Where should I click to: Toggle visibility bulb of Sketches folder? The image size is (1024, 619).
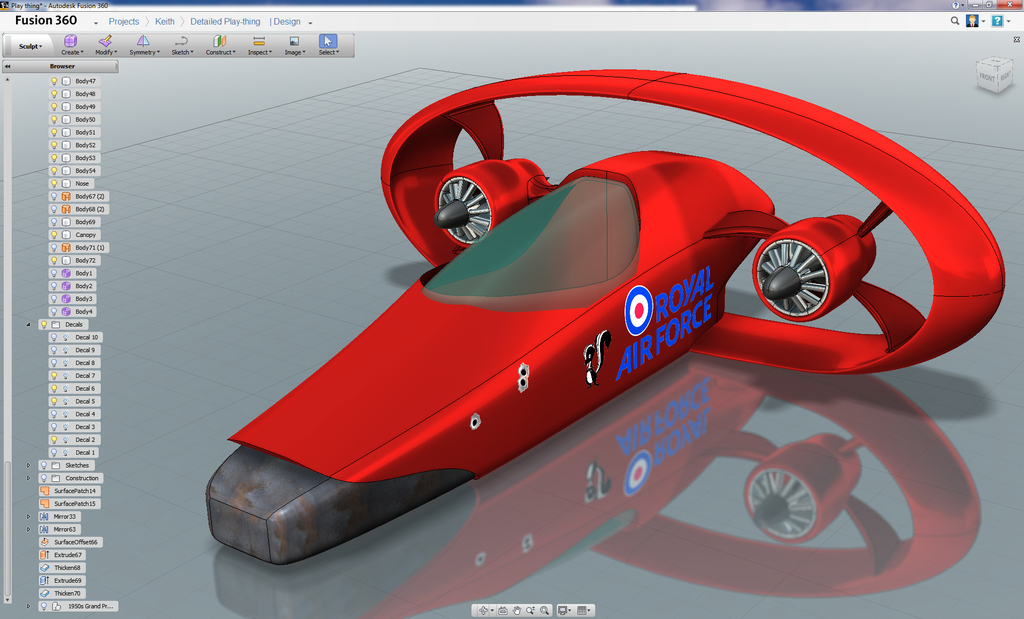pyautogui.click(x=44, y=466)
